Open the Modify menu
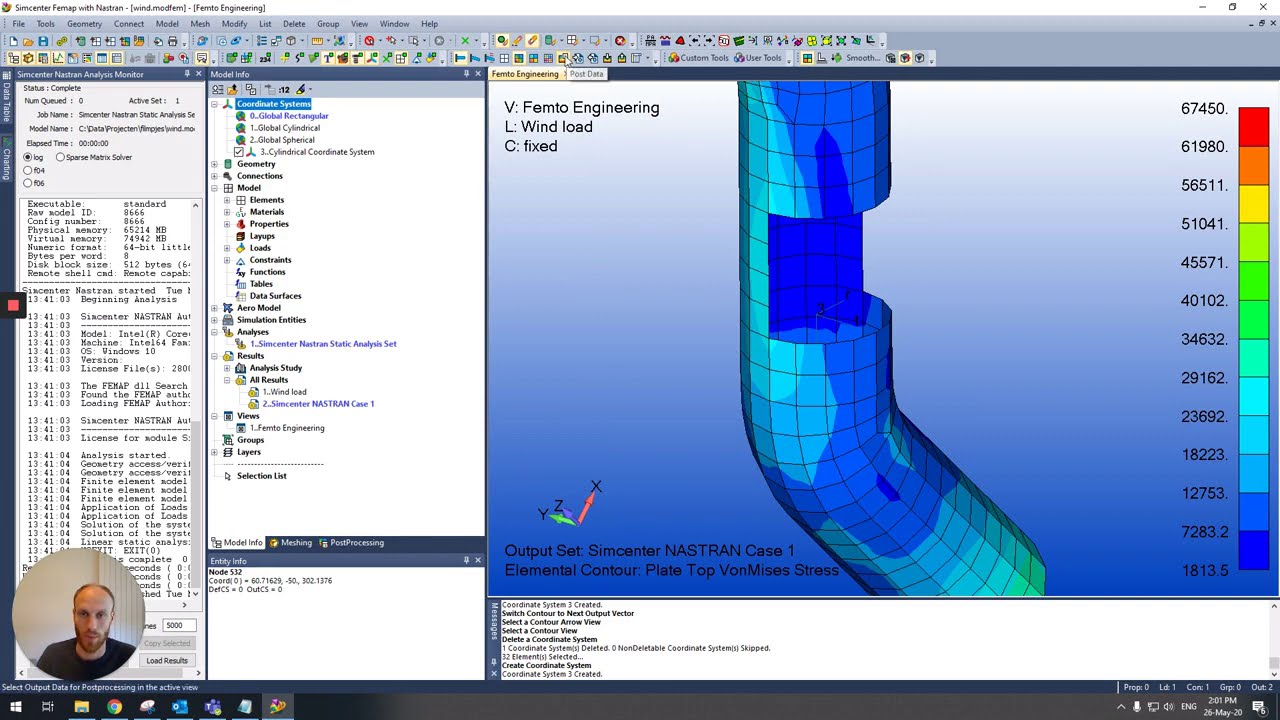 (234, 24)
